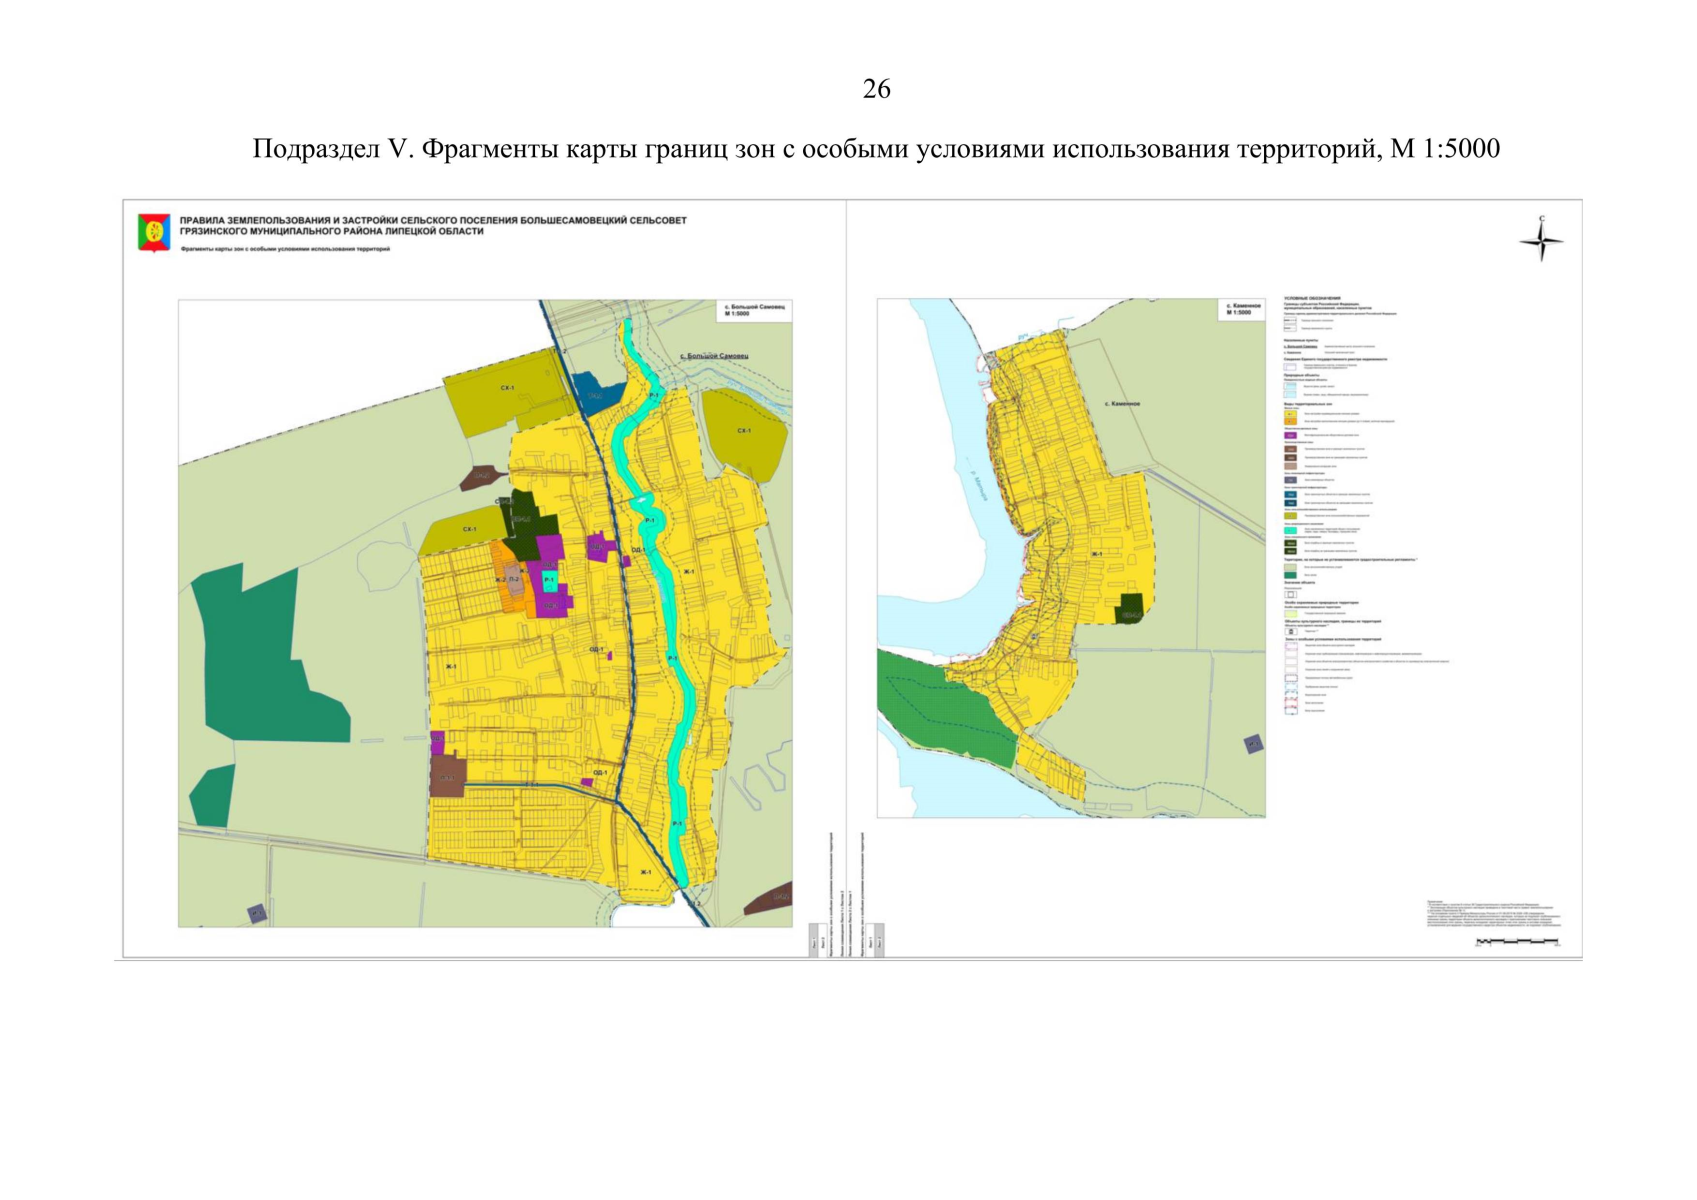Image resolution: width=1697 pixels, height=1200 pixels.
Task: Click the cyan recreation zone swatch in legend
Action: [x=1290, y=530]
